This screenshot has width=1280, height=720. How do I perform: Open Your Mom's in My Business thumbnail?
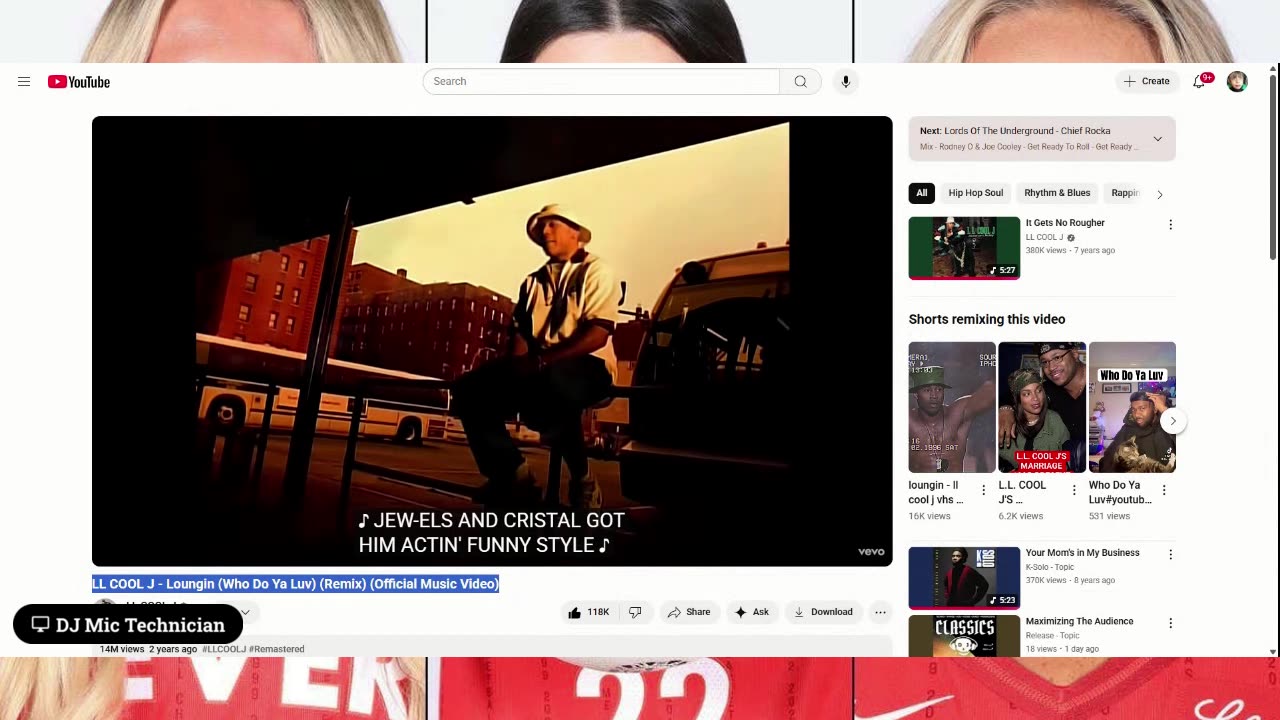(x=964, y=577)
